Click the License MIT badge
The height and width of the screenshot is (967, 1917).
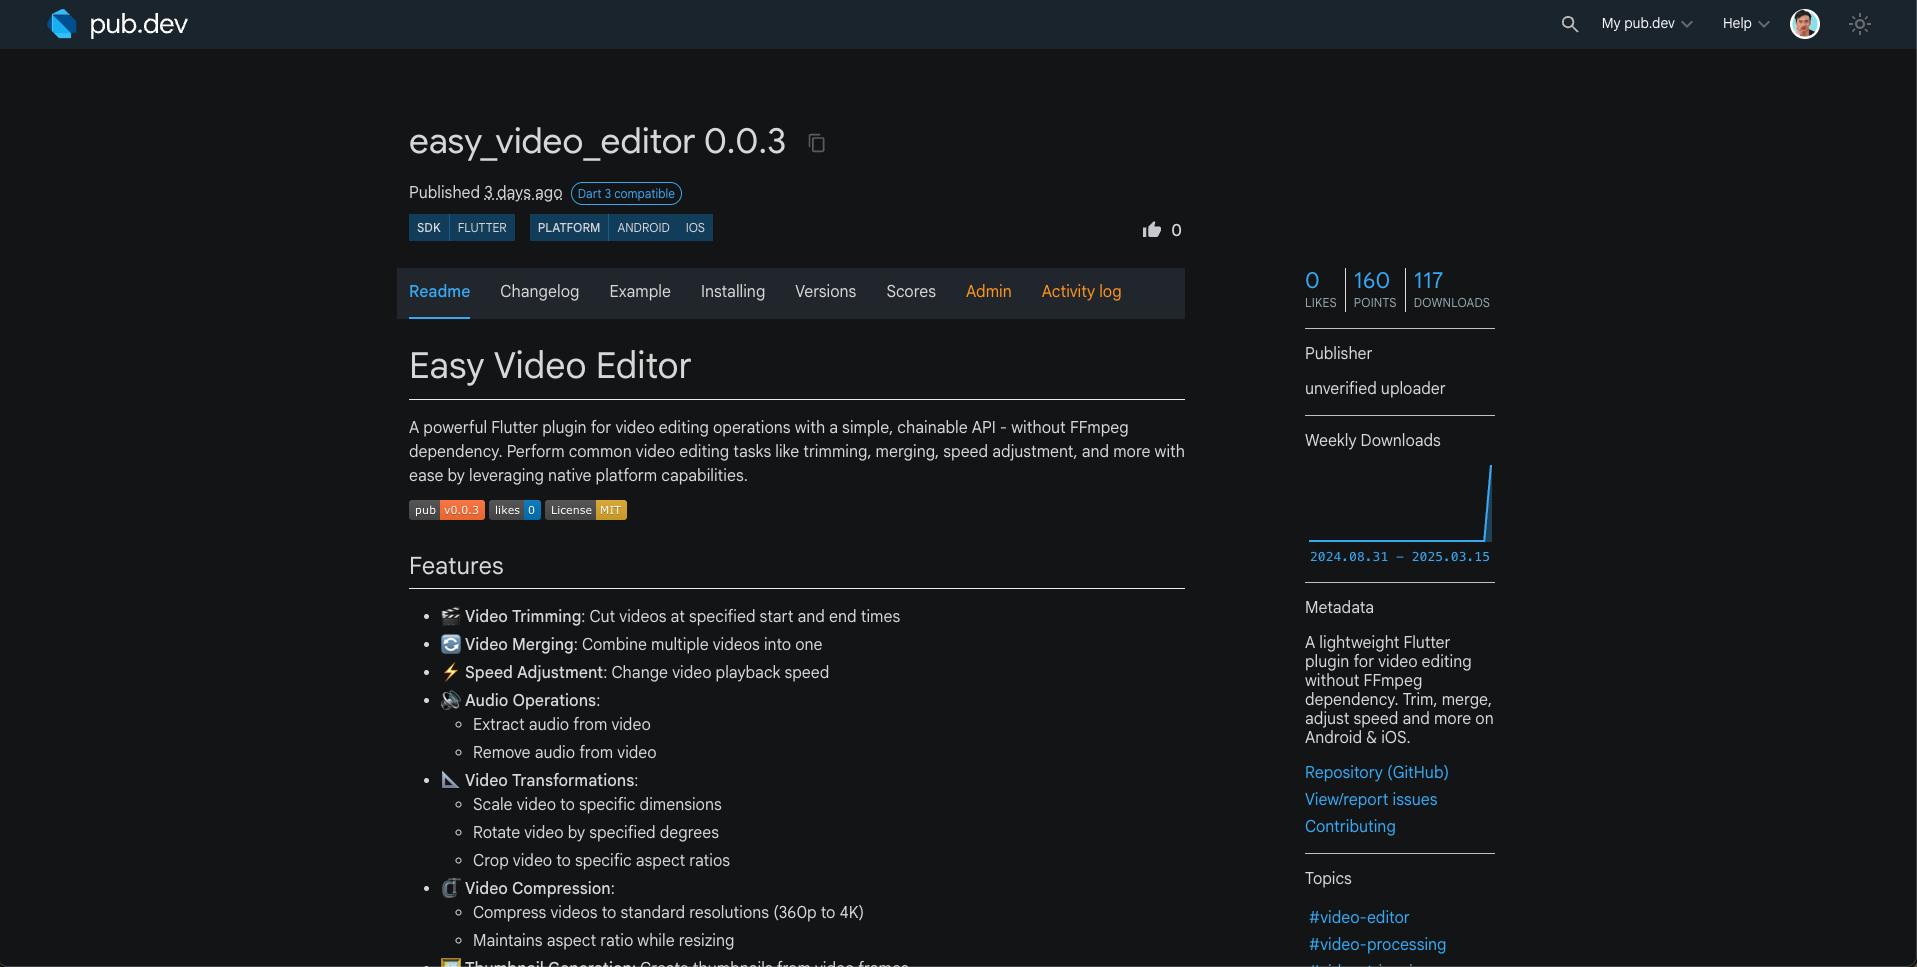coord(585,510)
